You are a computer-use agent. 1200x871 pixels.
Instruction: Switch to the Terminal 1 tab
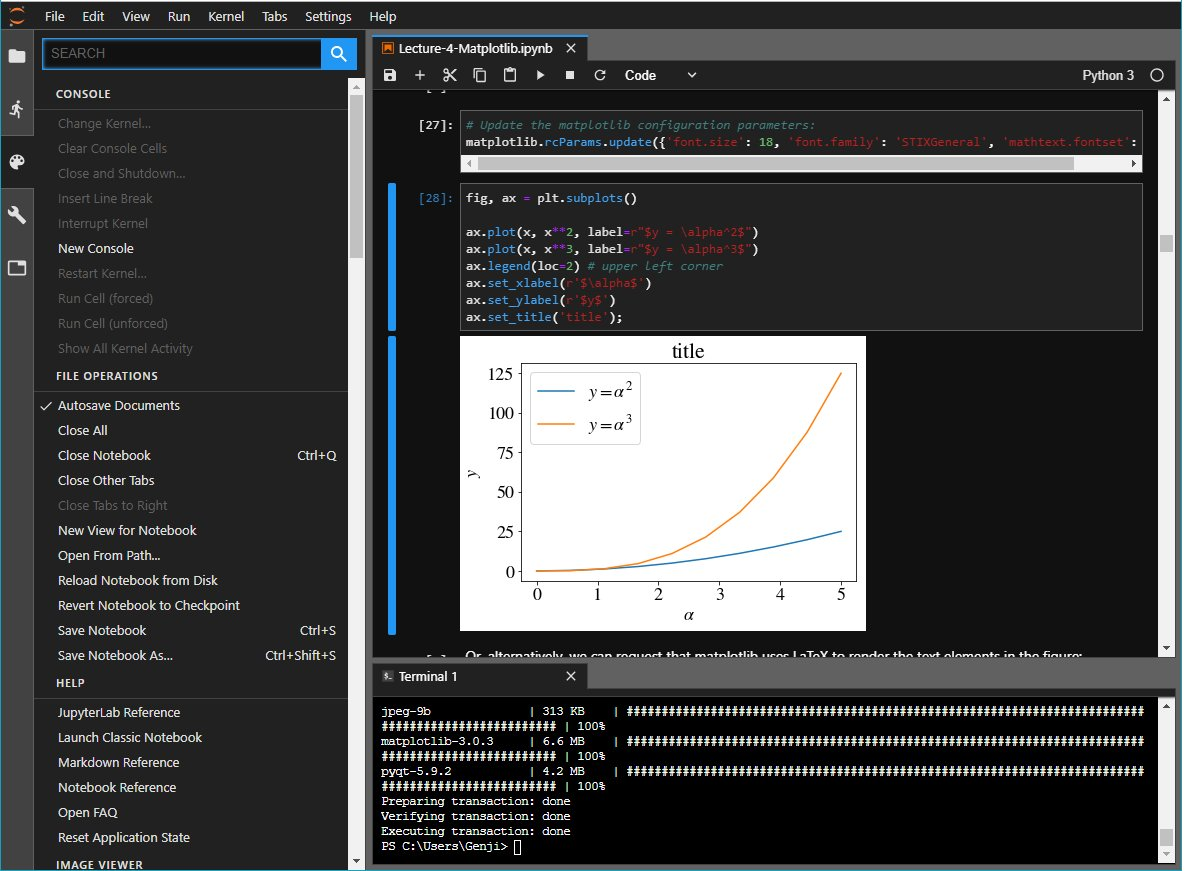(428, 677)
